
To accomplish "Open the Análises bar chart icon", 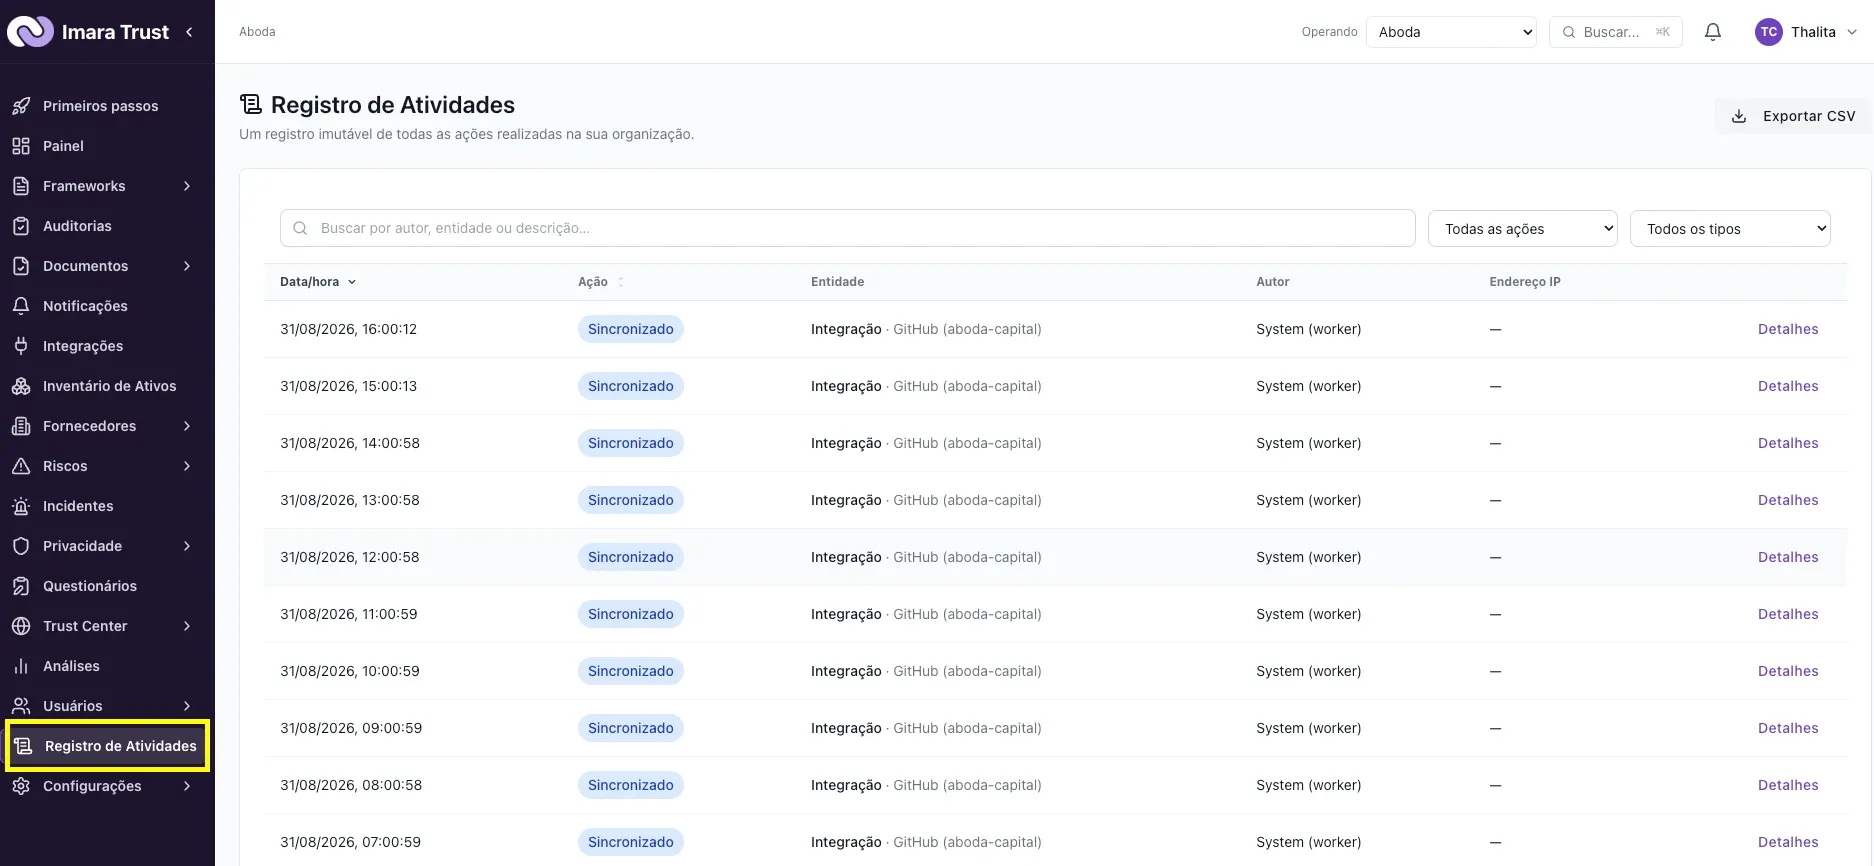I will (x=21, y=666).
